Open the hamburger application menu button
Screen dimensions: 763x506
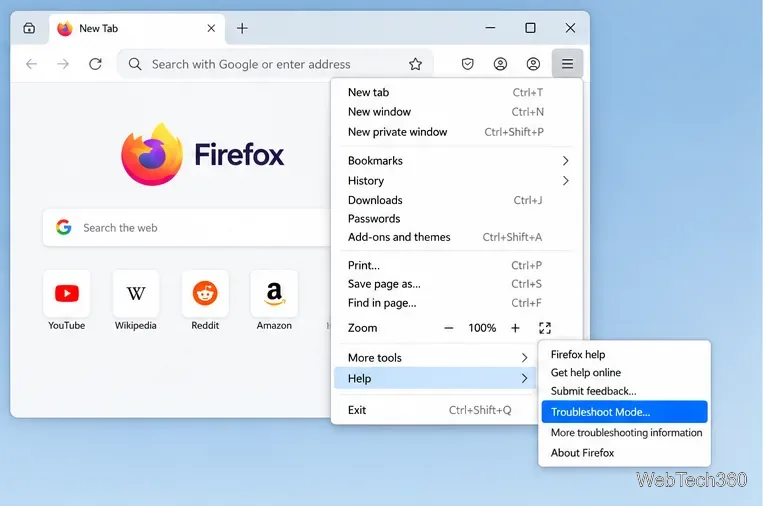click(x=567, y=64)
